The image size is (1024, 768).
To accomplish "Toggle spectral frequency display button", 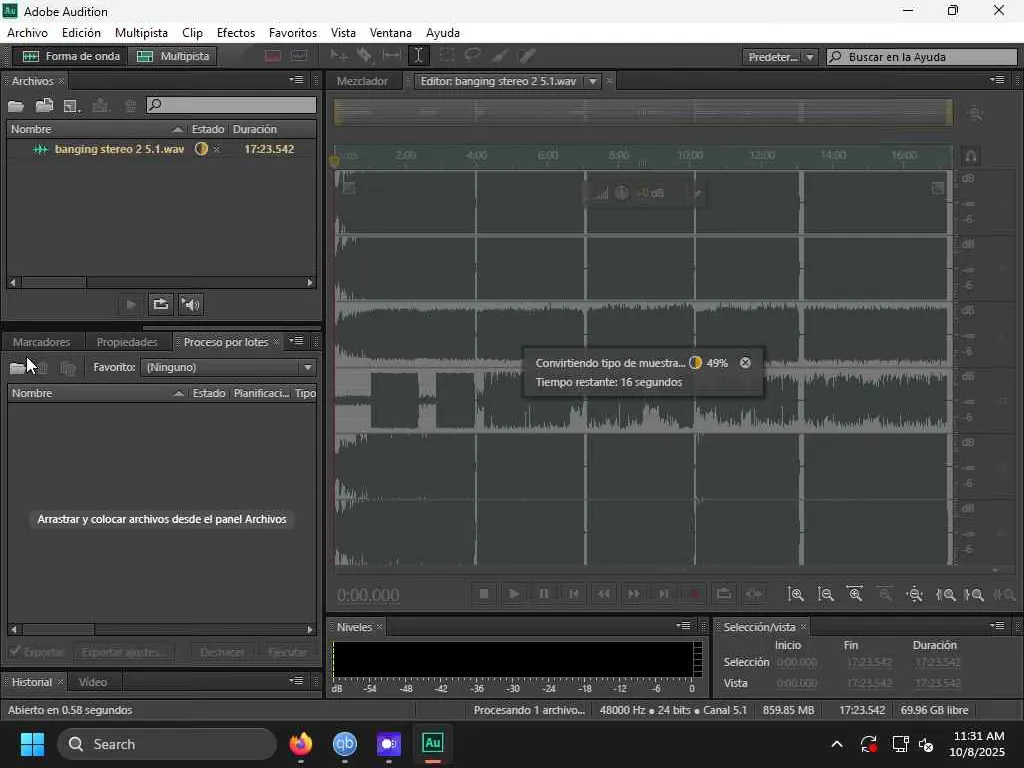I will pyautogui.click(x=273, y=56).
